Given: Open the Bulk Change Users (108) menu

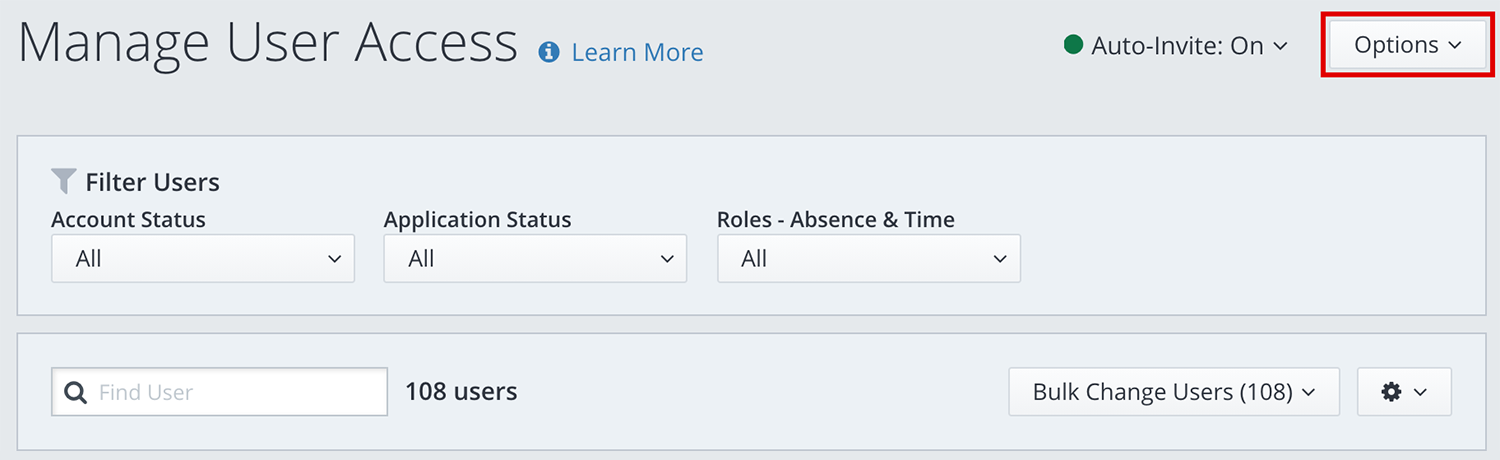Looking at the screenshot, I should tap(1173, 392).
